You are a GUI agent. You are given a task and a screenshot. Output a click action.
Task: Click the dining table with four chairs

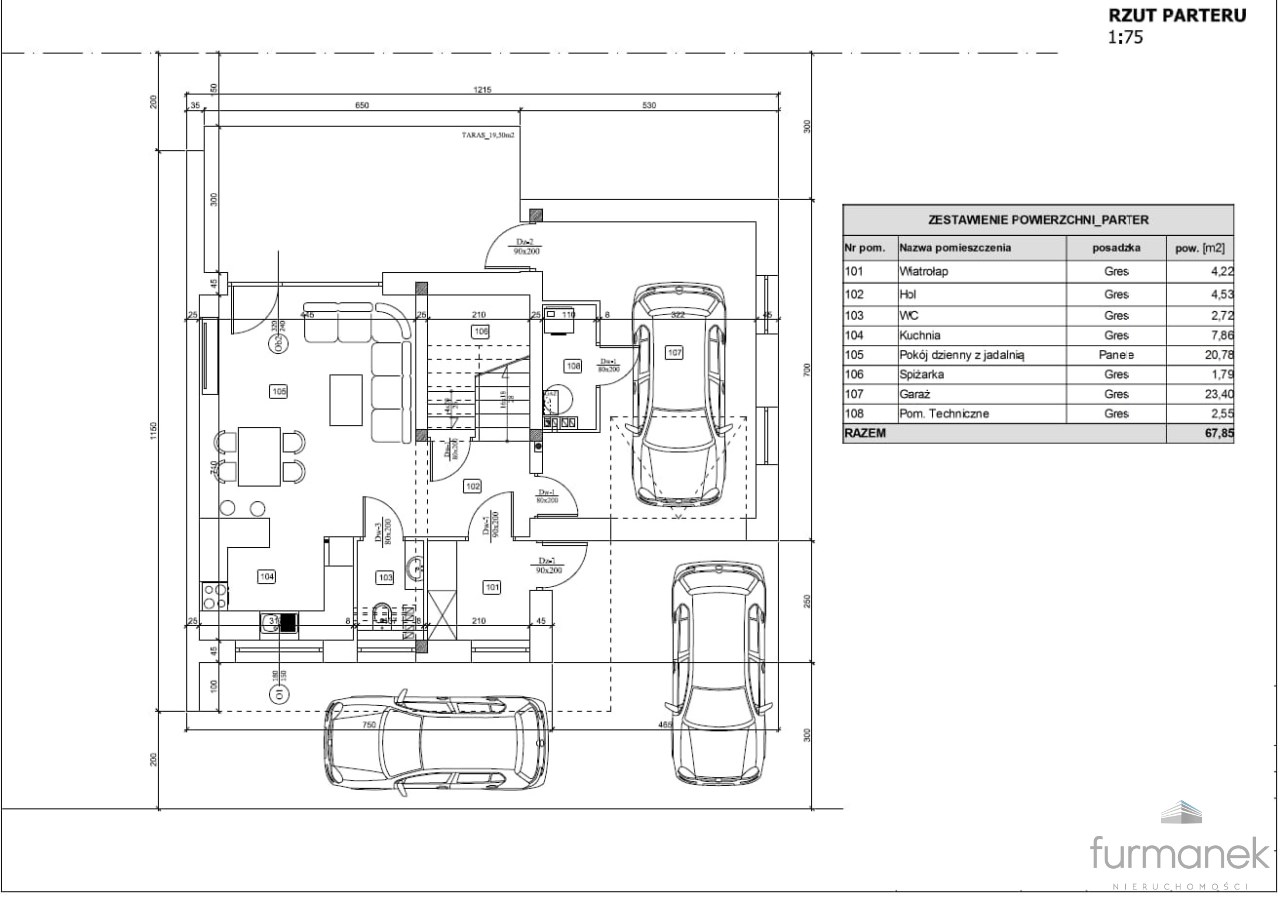pos(260,454)
